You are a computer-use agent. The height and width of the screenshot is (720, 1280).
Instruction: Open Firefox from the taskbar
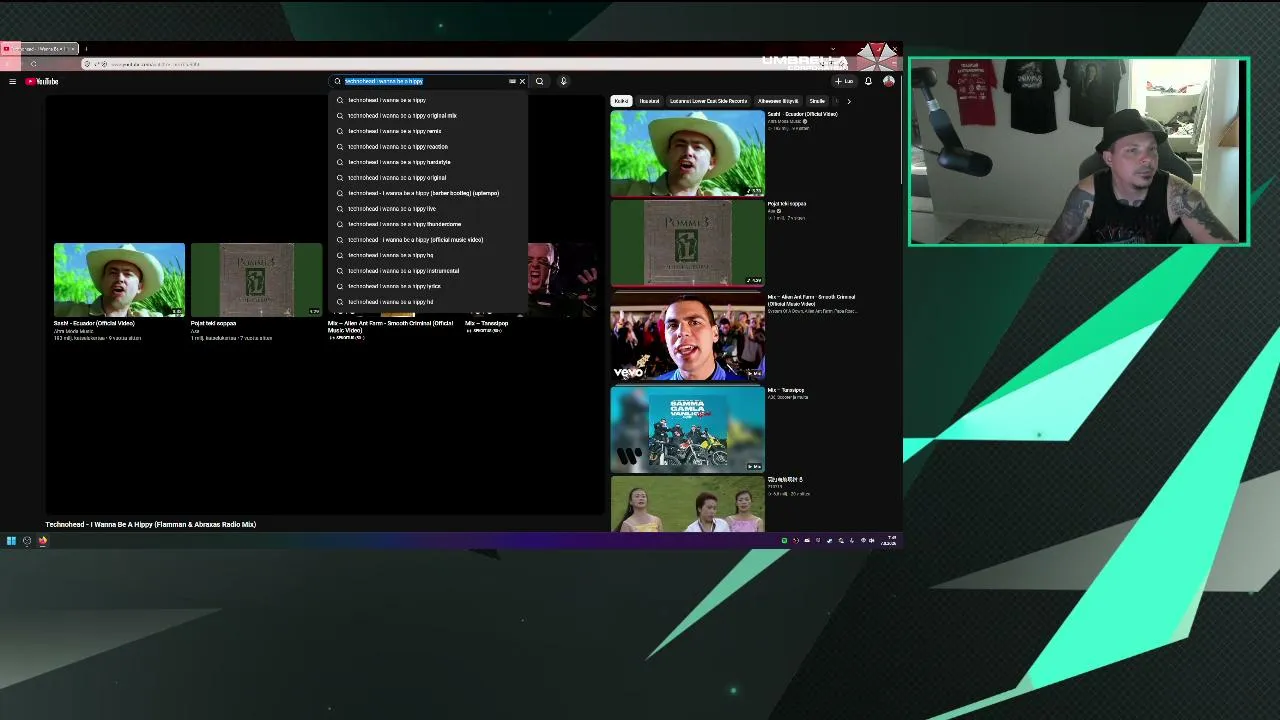tap(43, 541)
